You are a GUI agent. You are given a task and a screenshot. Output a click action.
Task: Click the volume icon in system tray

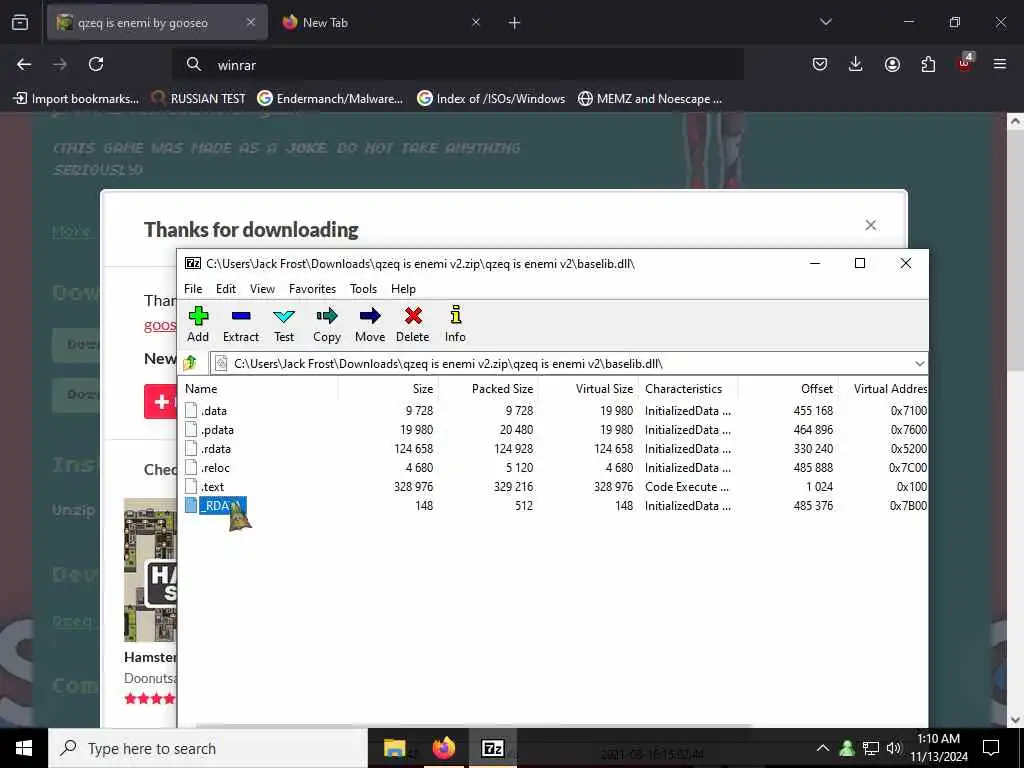(894, 748)
